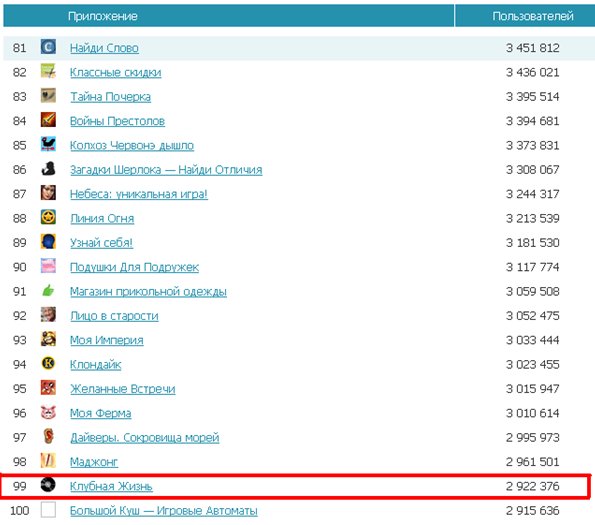Click the Найди Слово app icon
Screen dimensions: 595x525
pos(48,47)
